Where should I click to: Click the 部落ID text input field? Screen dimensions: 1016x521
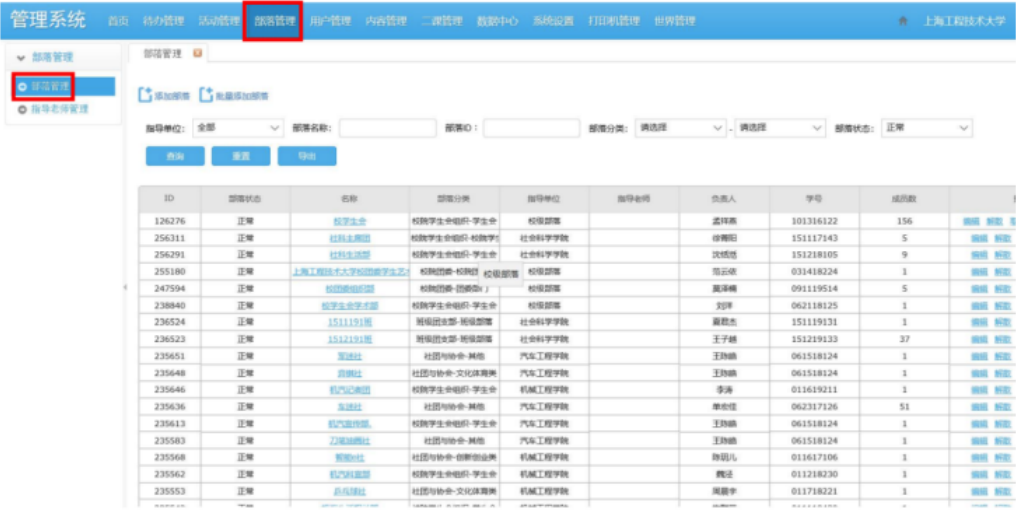[530, 128]
